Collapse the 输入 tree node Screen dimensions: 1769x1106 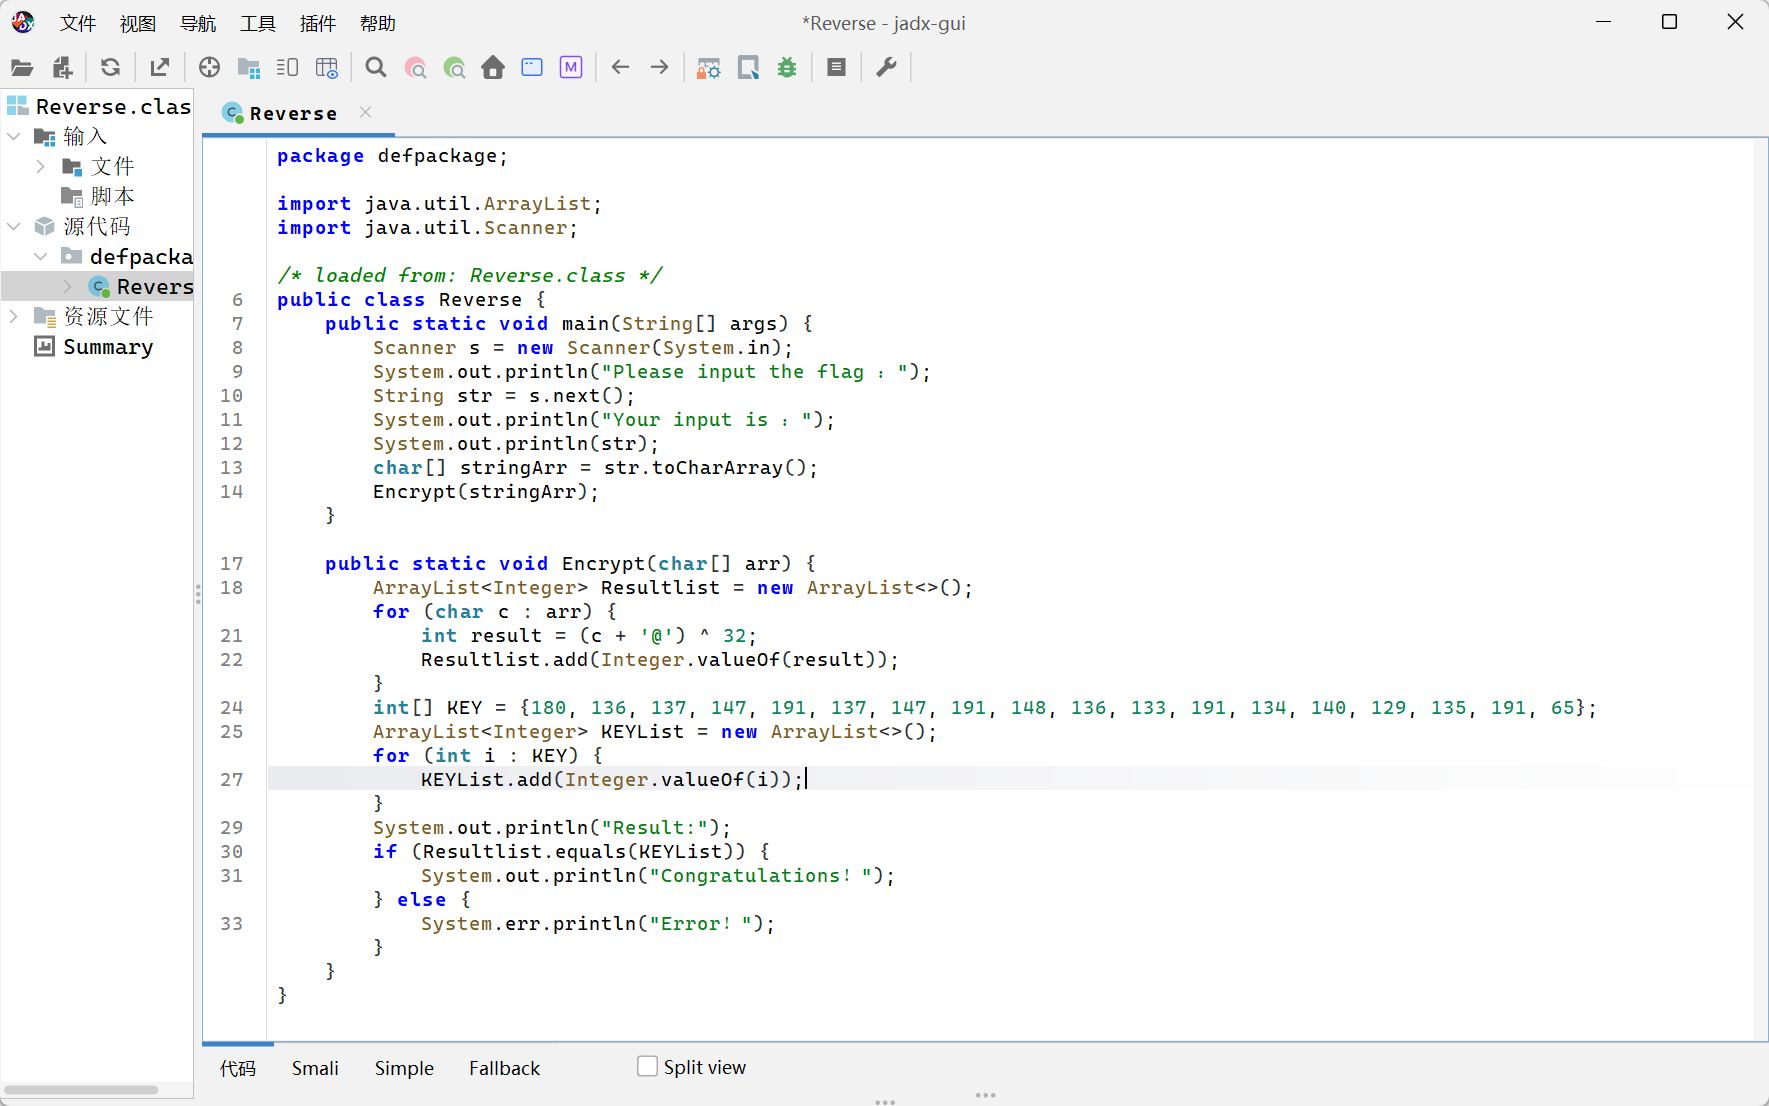pos(14,136)
